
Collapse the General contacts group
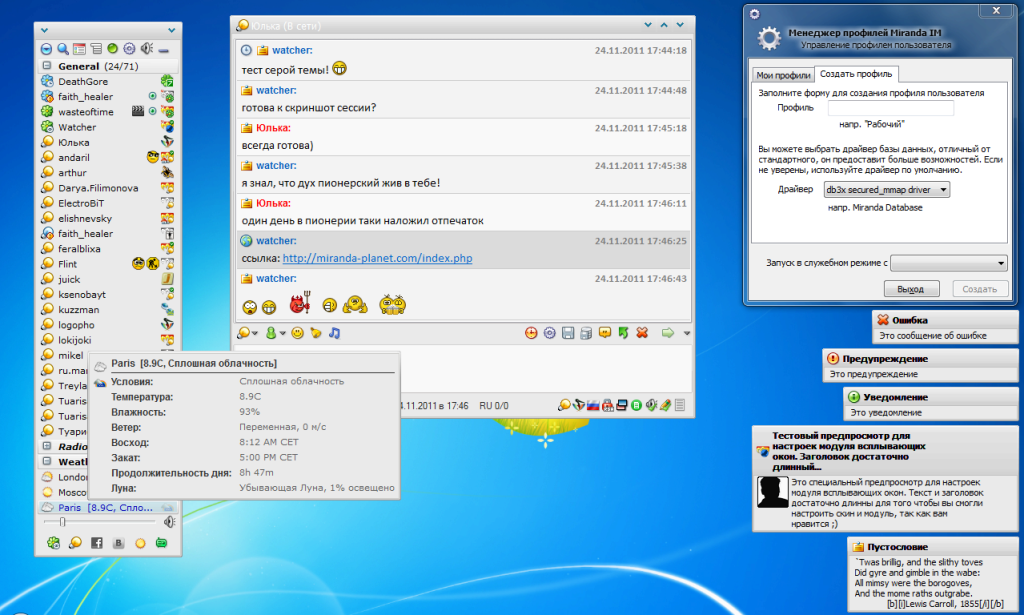pos(47,66)
